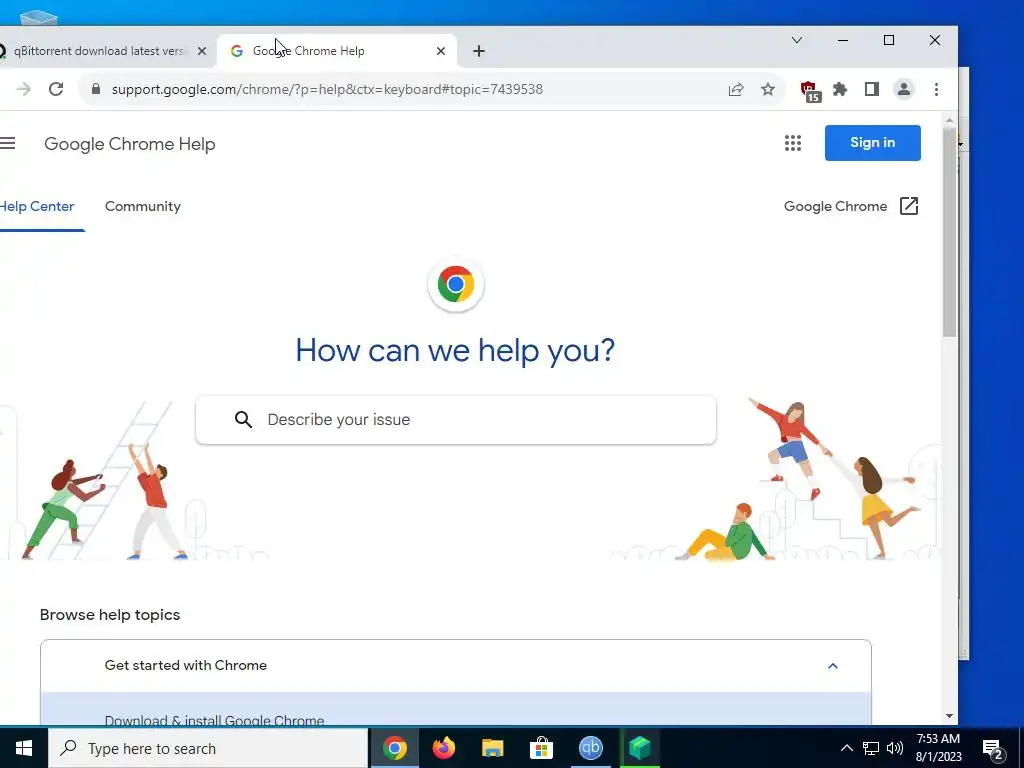Image resolution: width=1024 pixels, height=768 pixels.
Task: Open the red shield extension with the 15 badge
Action: pyautogui.click(x=810, y=90)
